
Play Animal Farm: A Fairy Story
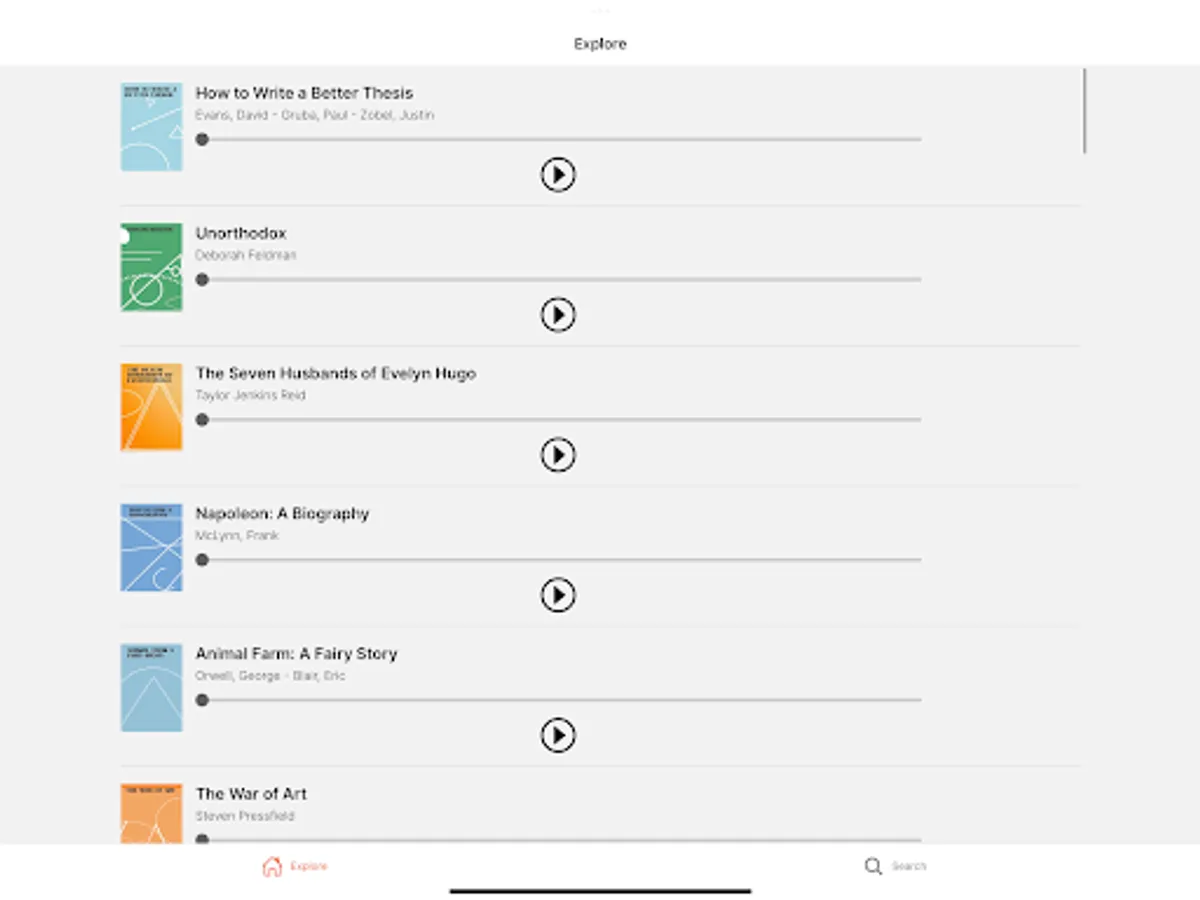pos(558,735)
